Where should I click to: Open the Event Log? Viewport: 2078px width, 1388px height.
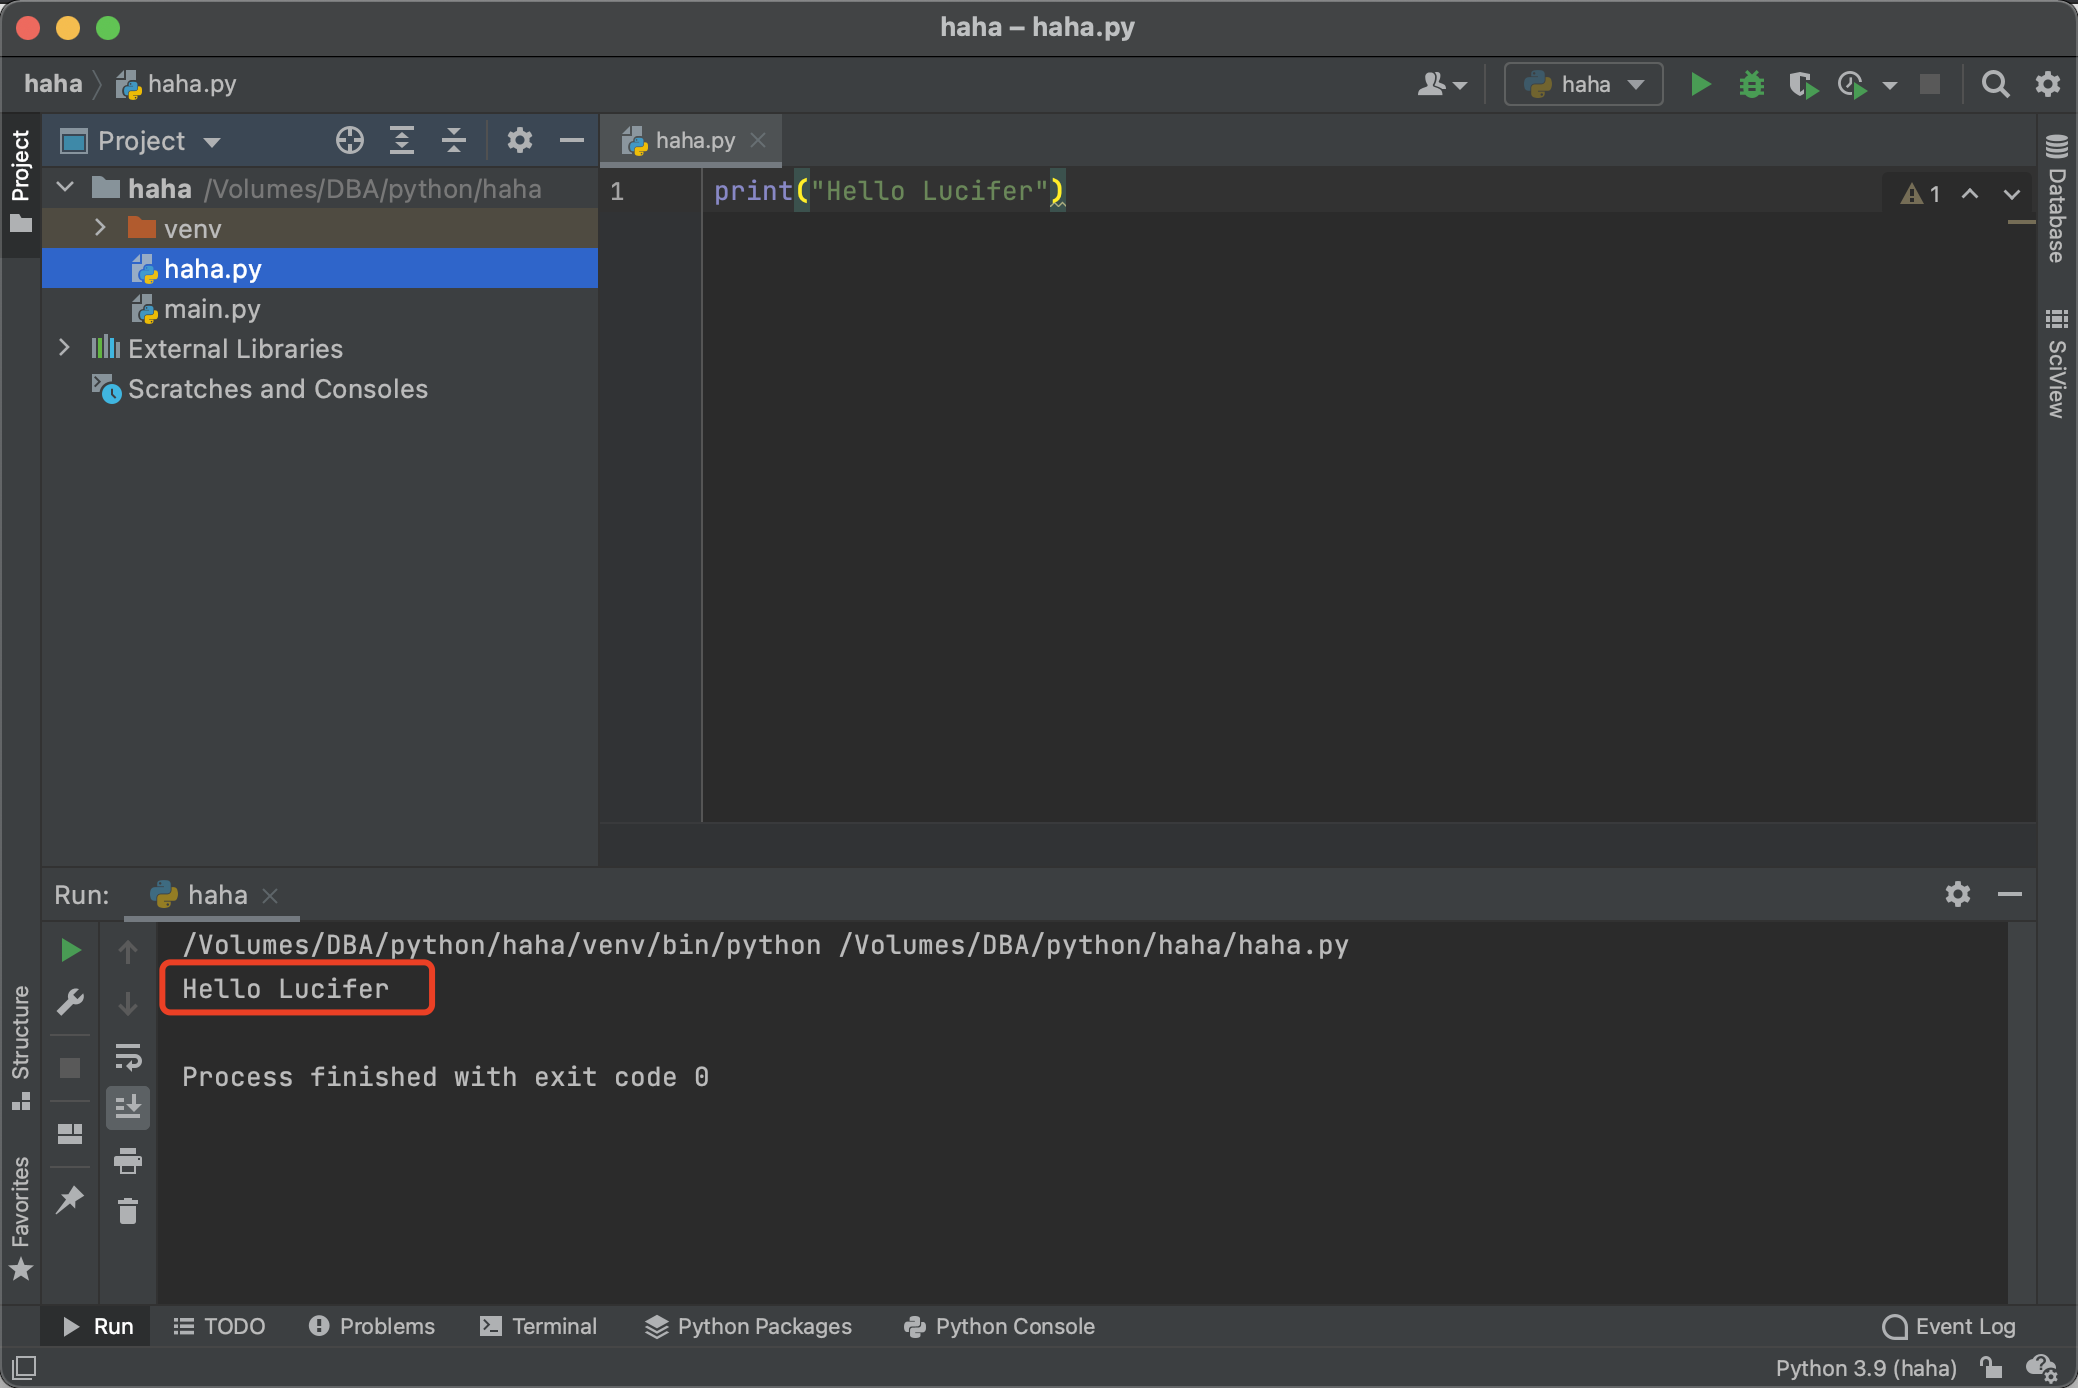click(1949, 1326)
